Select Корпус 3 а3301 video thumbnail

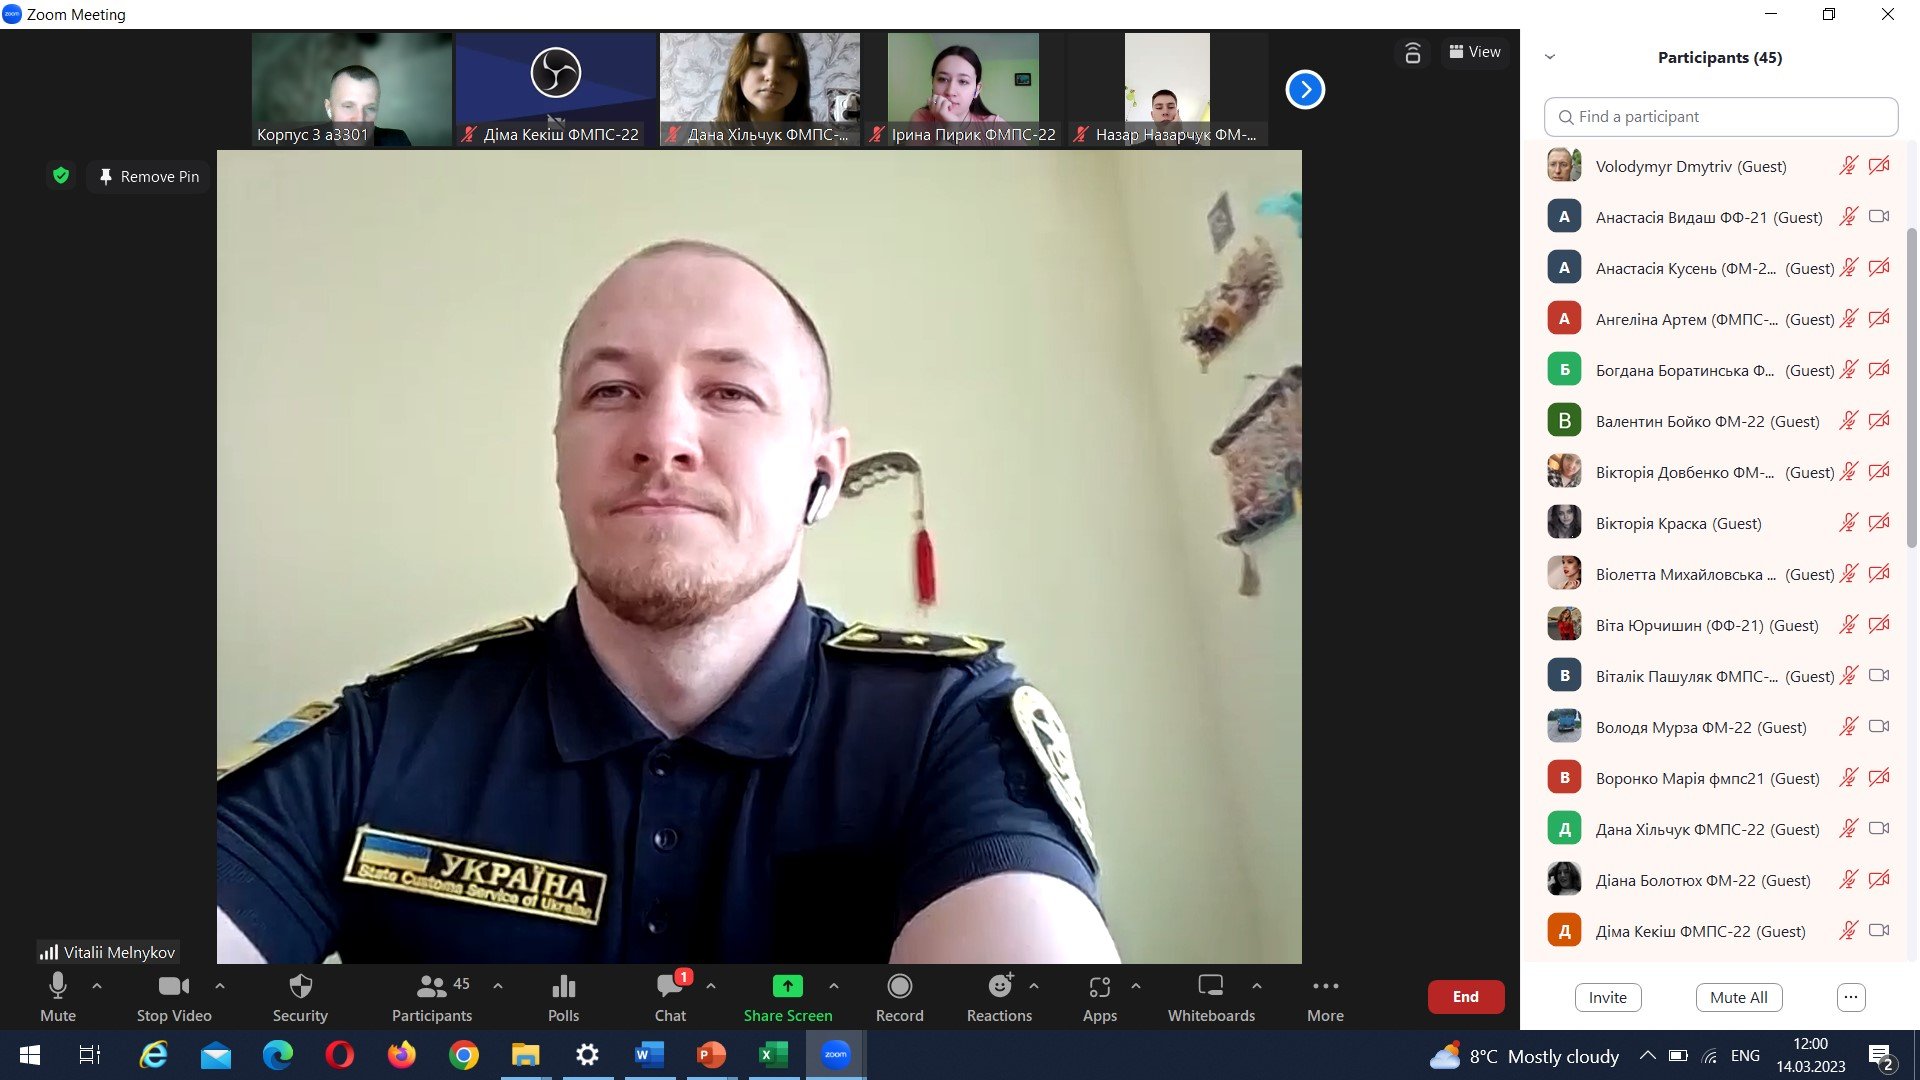point(352,90)
